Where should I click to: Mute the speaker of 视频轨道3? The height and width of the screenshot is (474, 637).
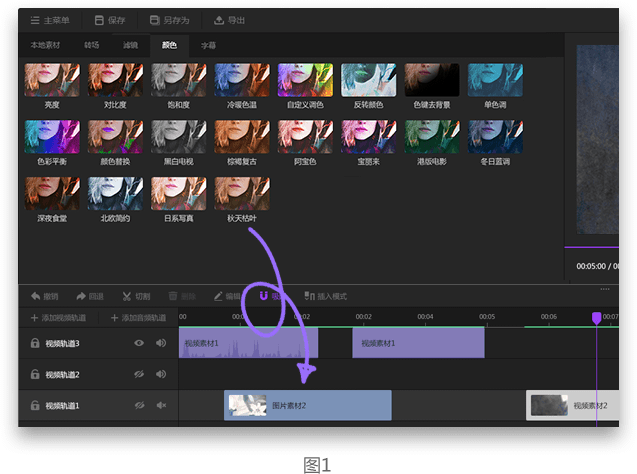coord(161,343)
